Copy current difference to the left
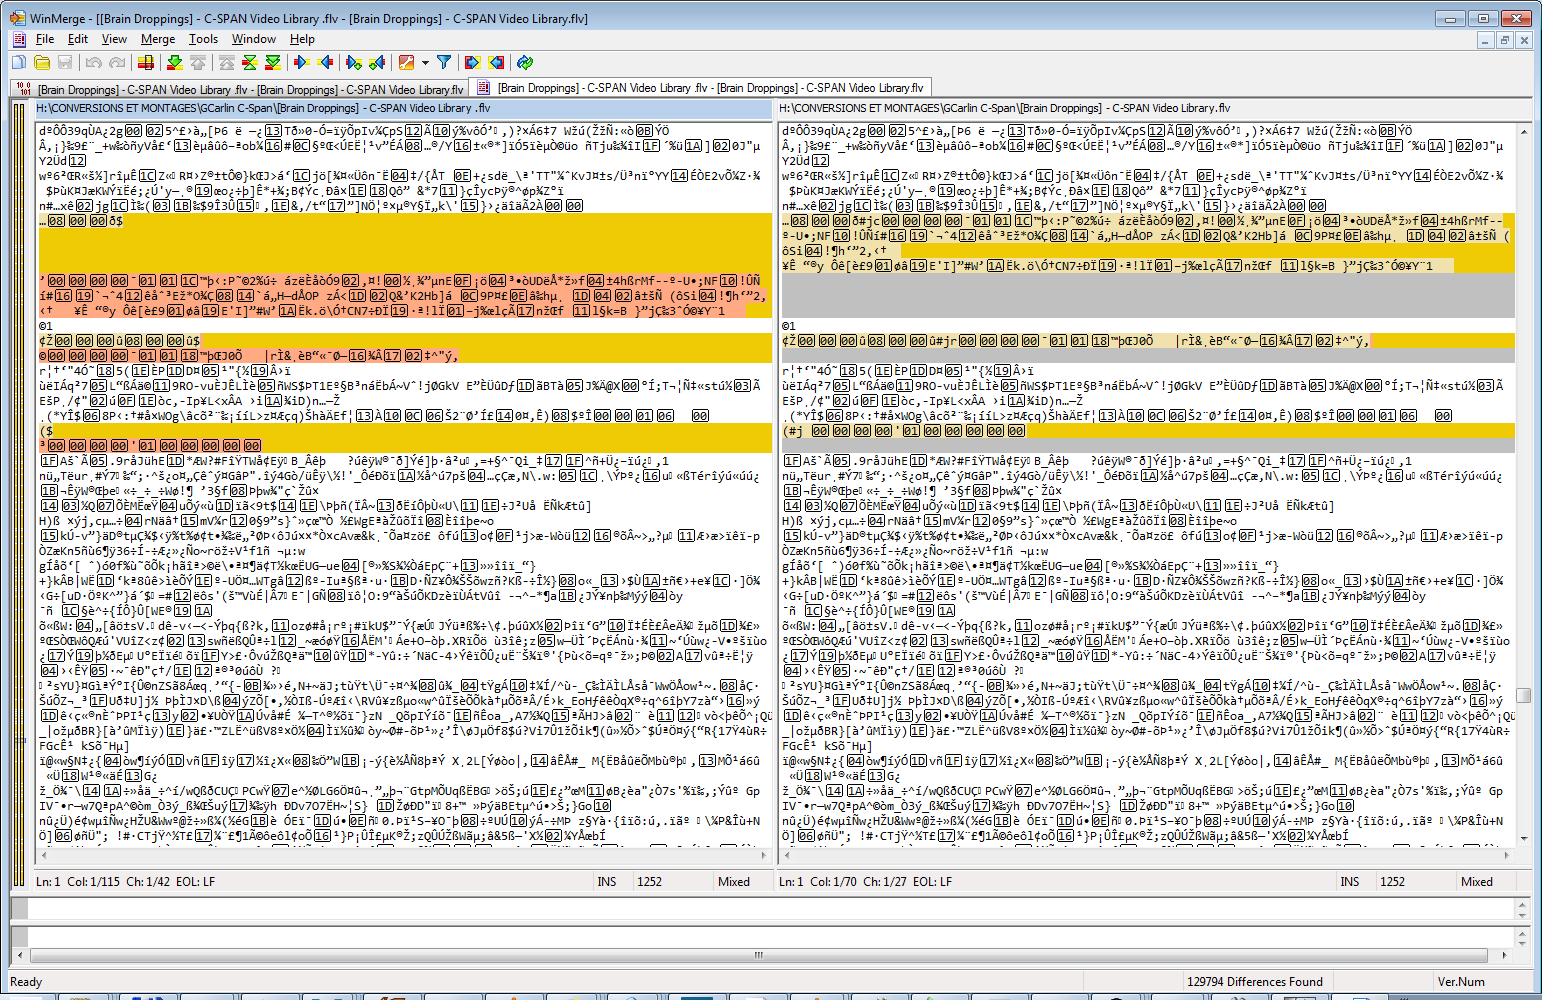This screenshot has height=1000, width=1542. 325,63
